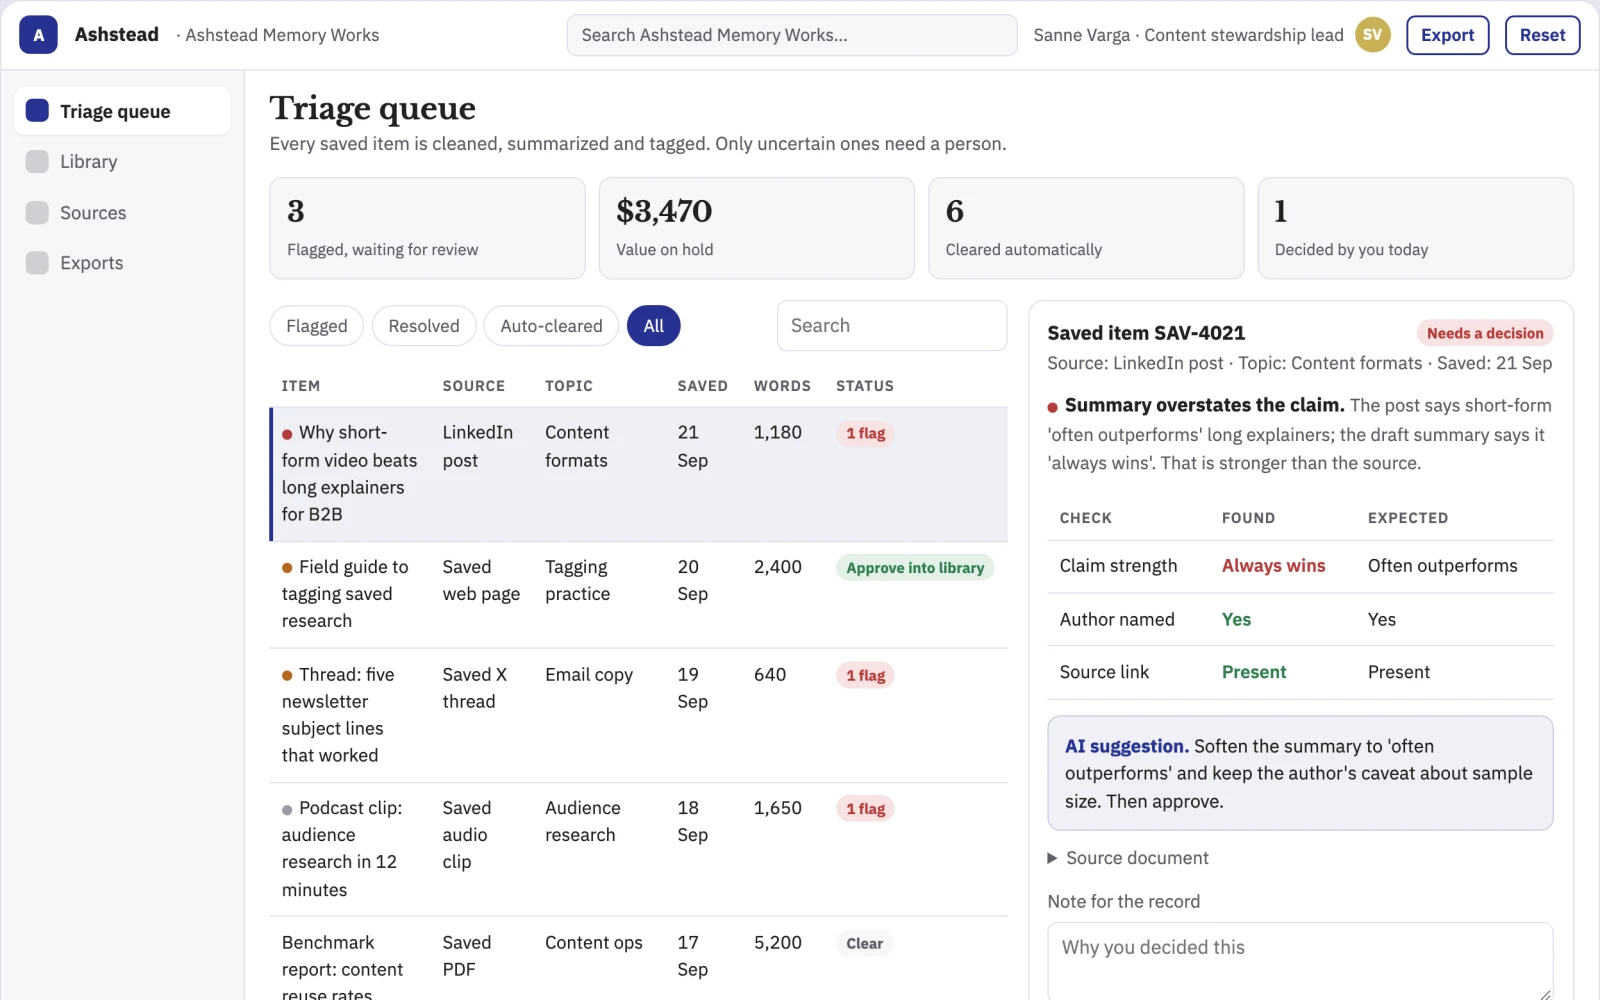
Task: Click the Decided by you today card
Action: [1415, 228]
